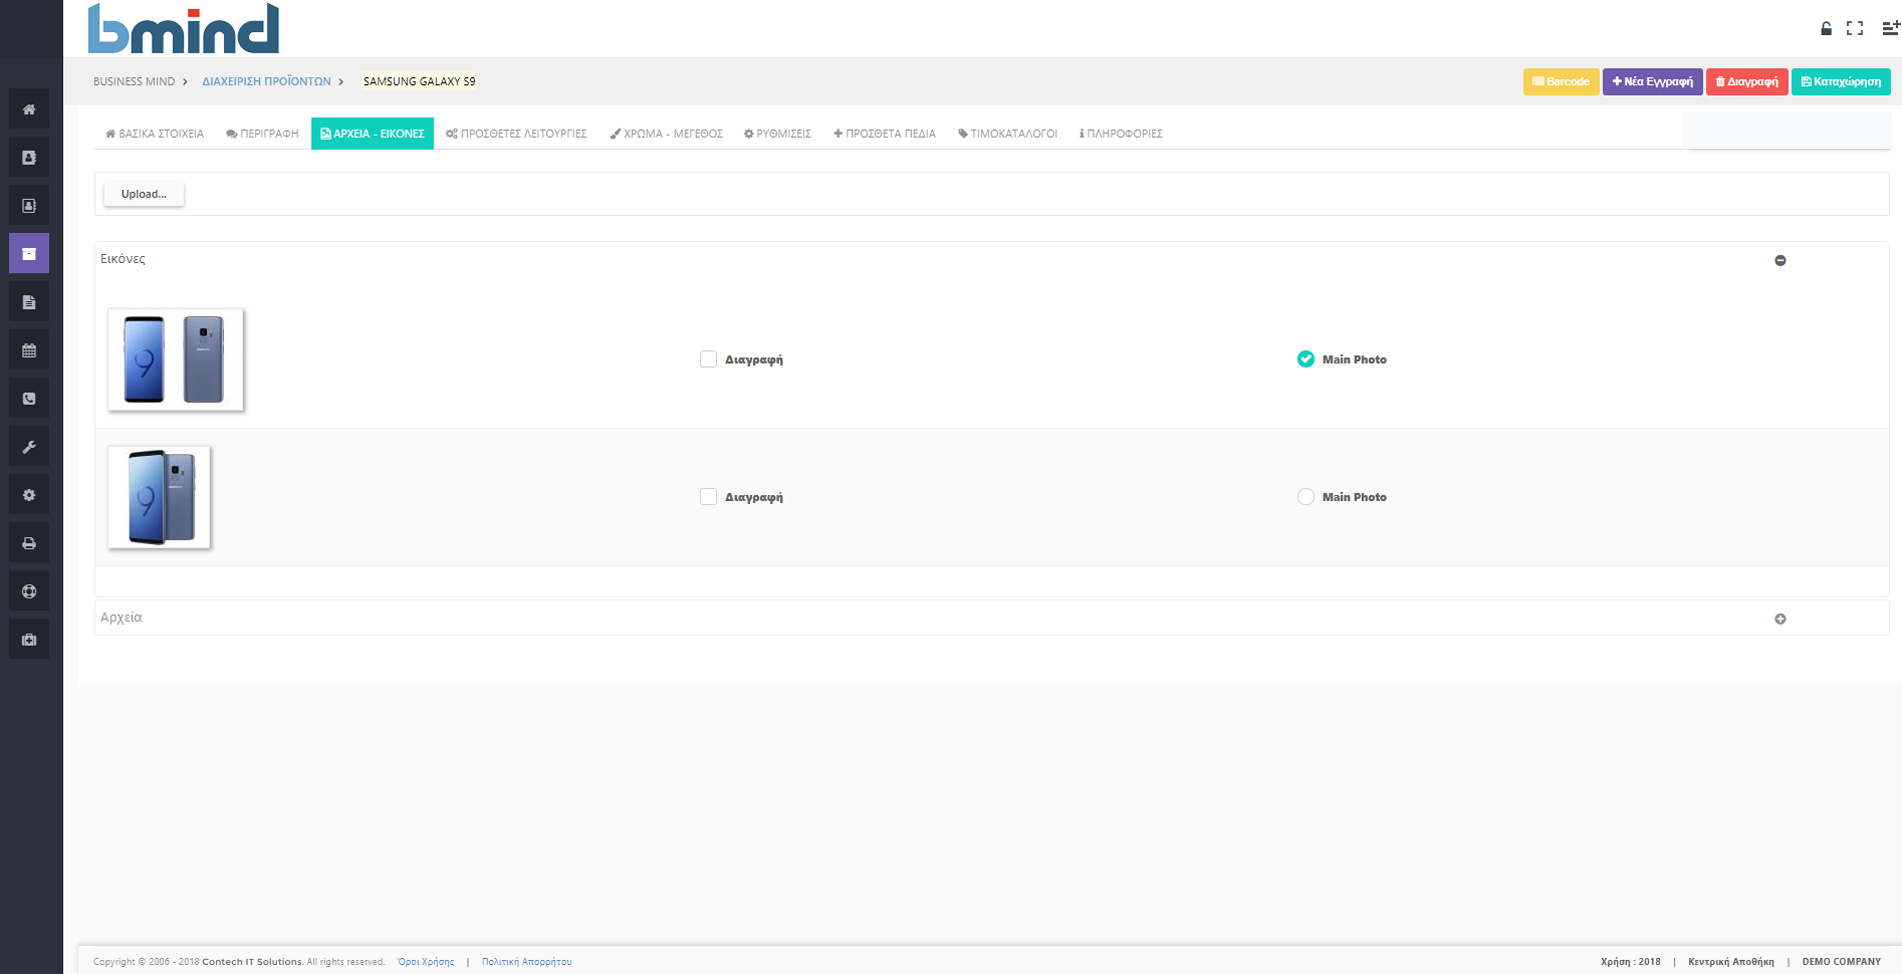Set the second image as Main Photo
Image resolution: width=1902 pixels, height=974 pixels.
tap(1306, 497)
